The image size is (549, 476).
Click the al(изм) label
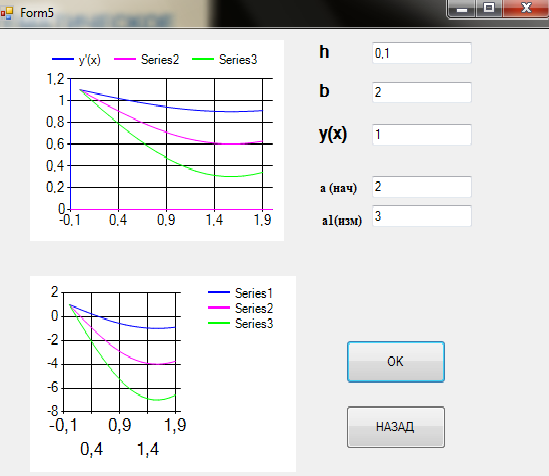(342, 221)
